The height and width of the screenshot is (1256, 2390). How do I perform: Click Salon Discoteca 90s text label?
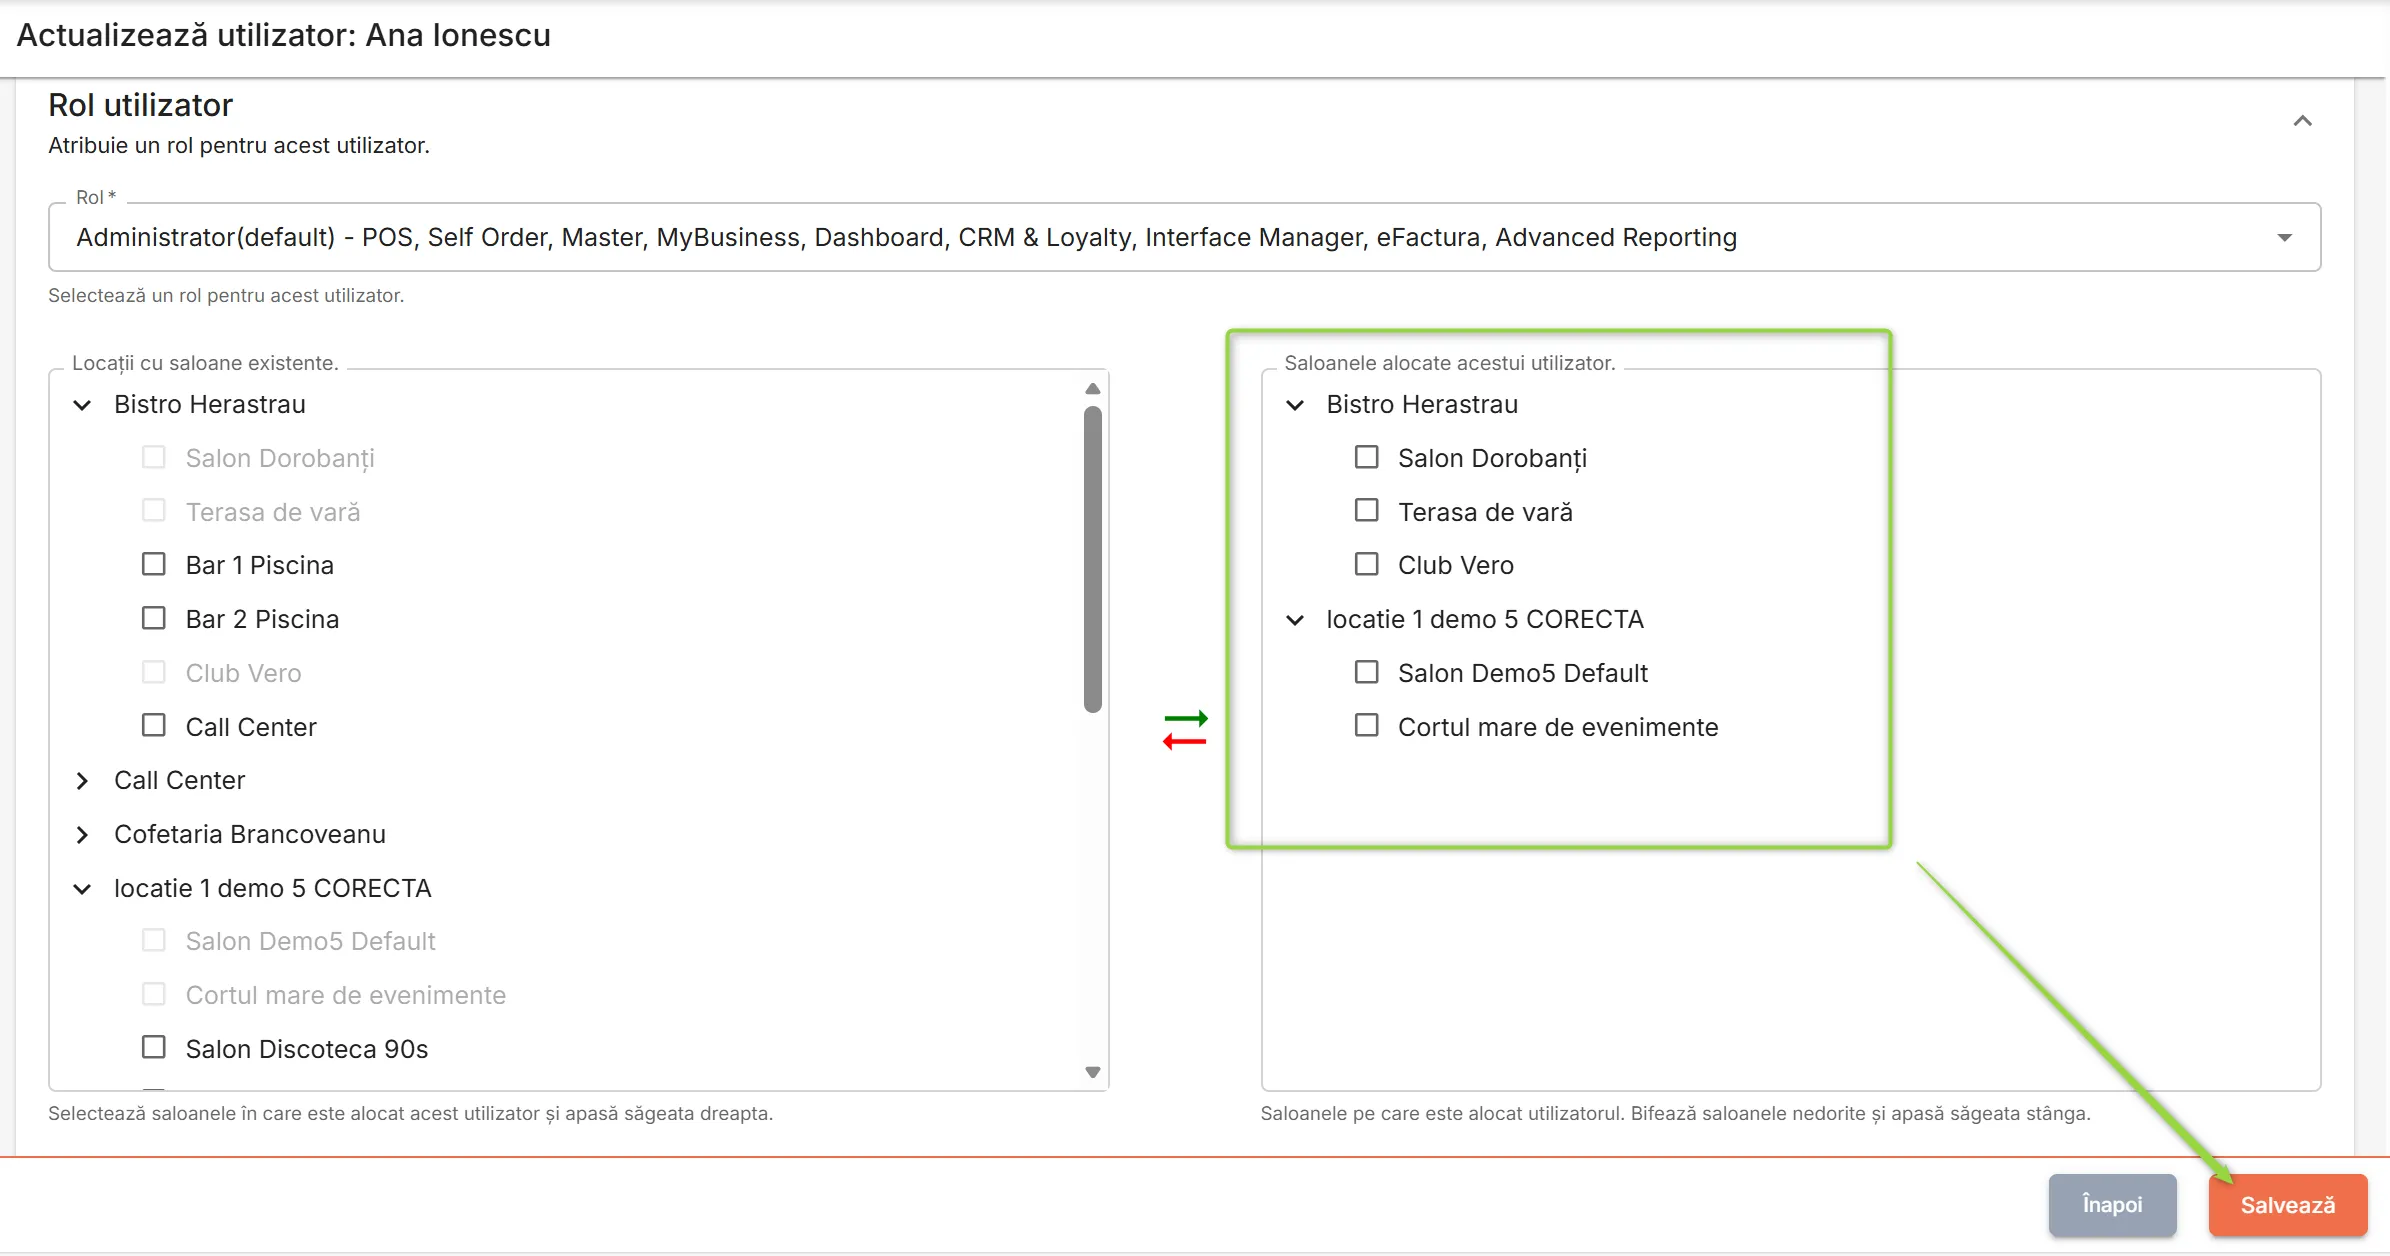(x=307, y=1050)
